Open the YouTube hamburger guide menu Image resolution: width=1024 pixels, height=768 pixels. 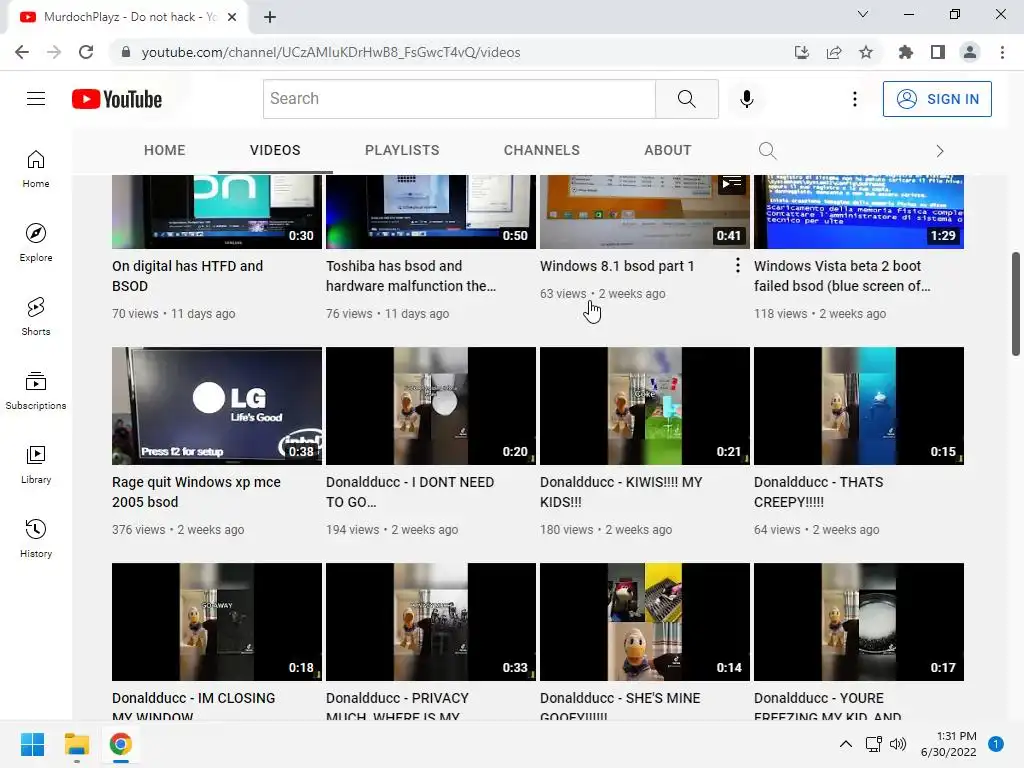[36, 99]
